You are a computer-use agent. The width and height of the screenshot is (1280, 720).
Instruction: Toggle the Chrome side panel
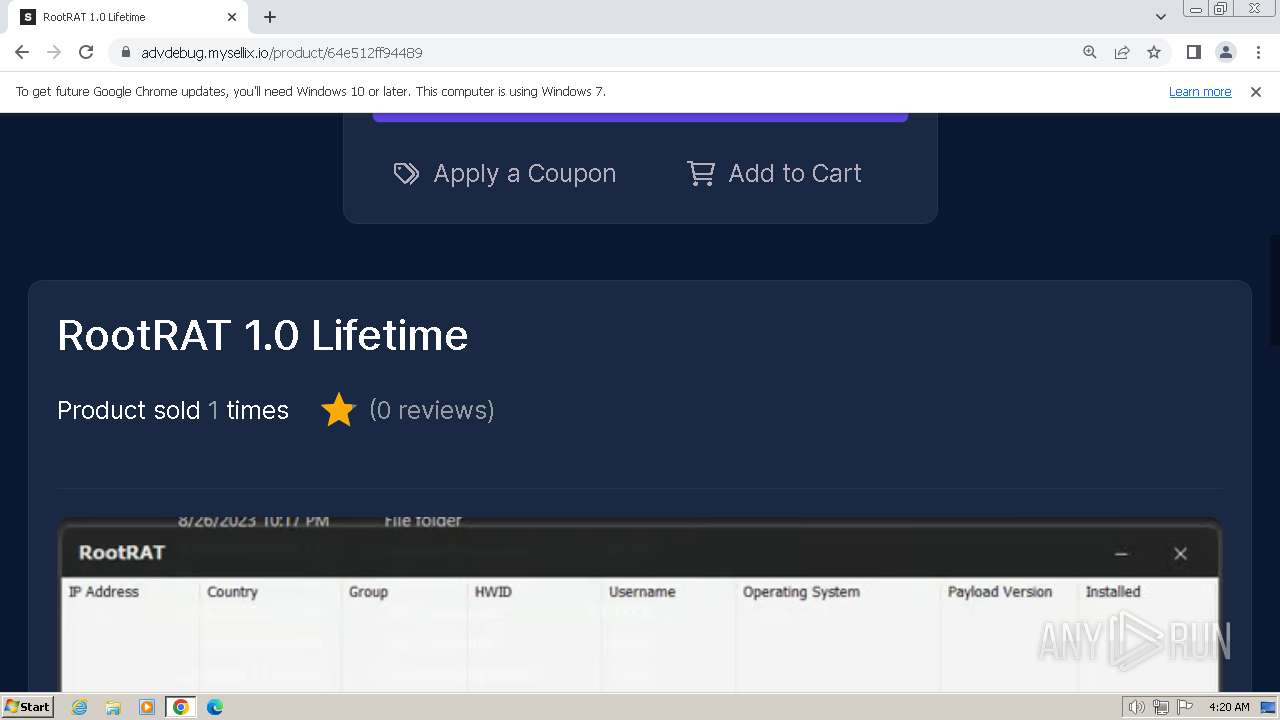(1193, 52)
